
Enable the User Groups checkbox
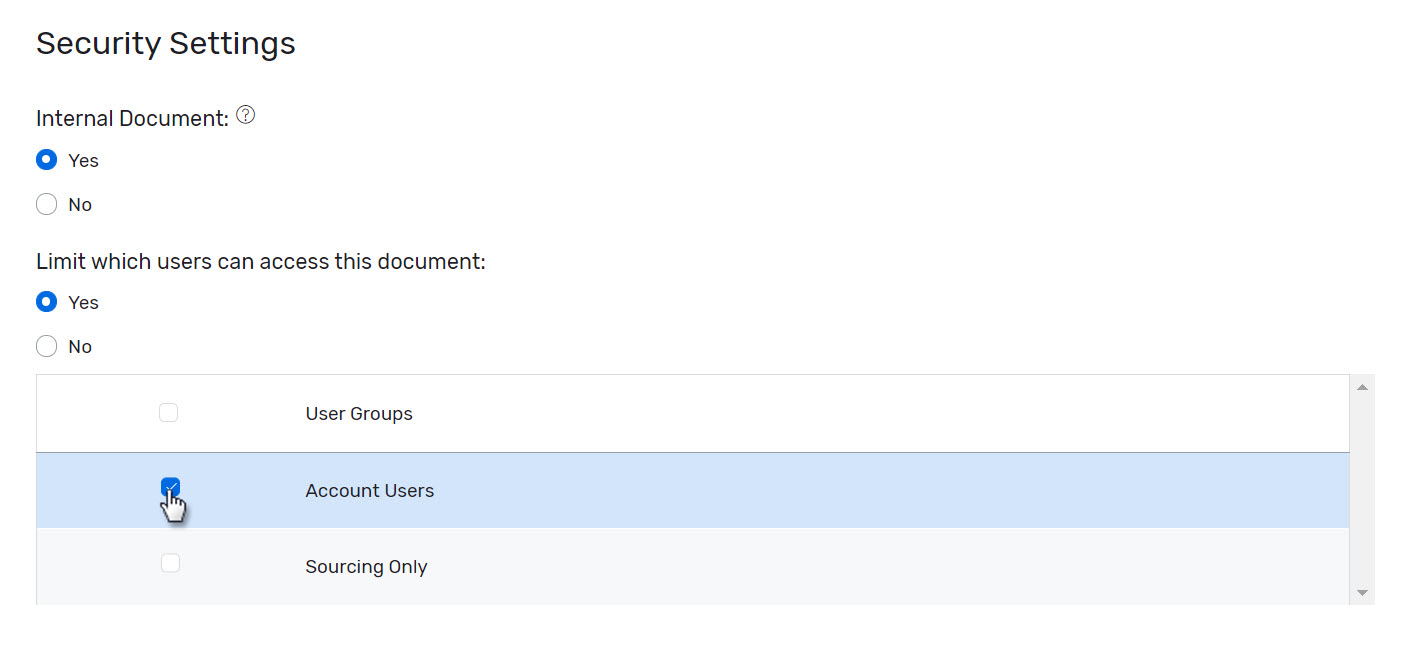pos(168,411)
